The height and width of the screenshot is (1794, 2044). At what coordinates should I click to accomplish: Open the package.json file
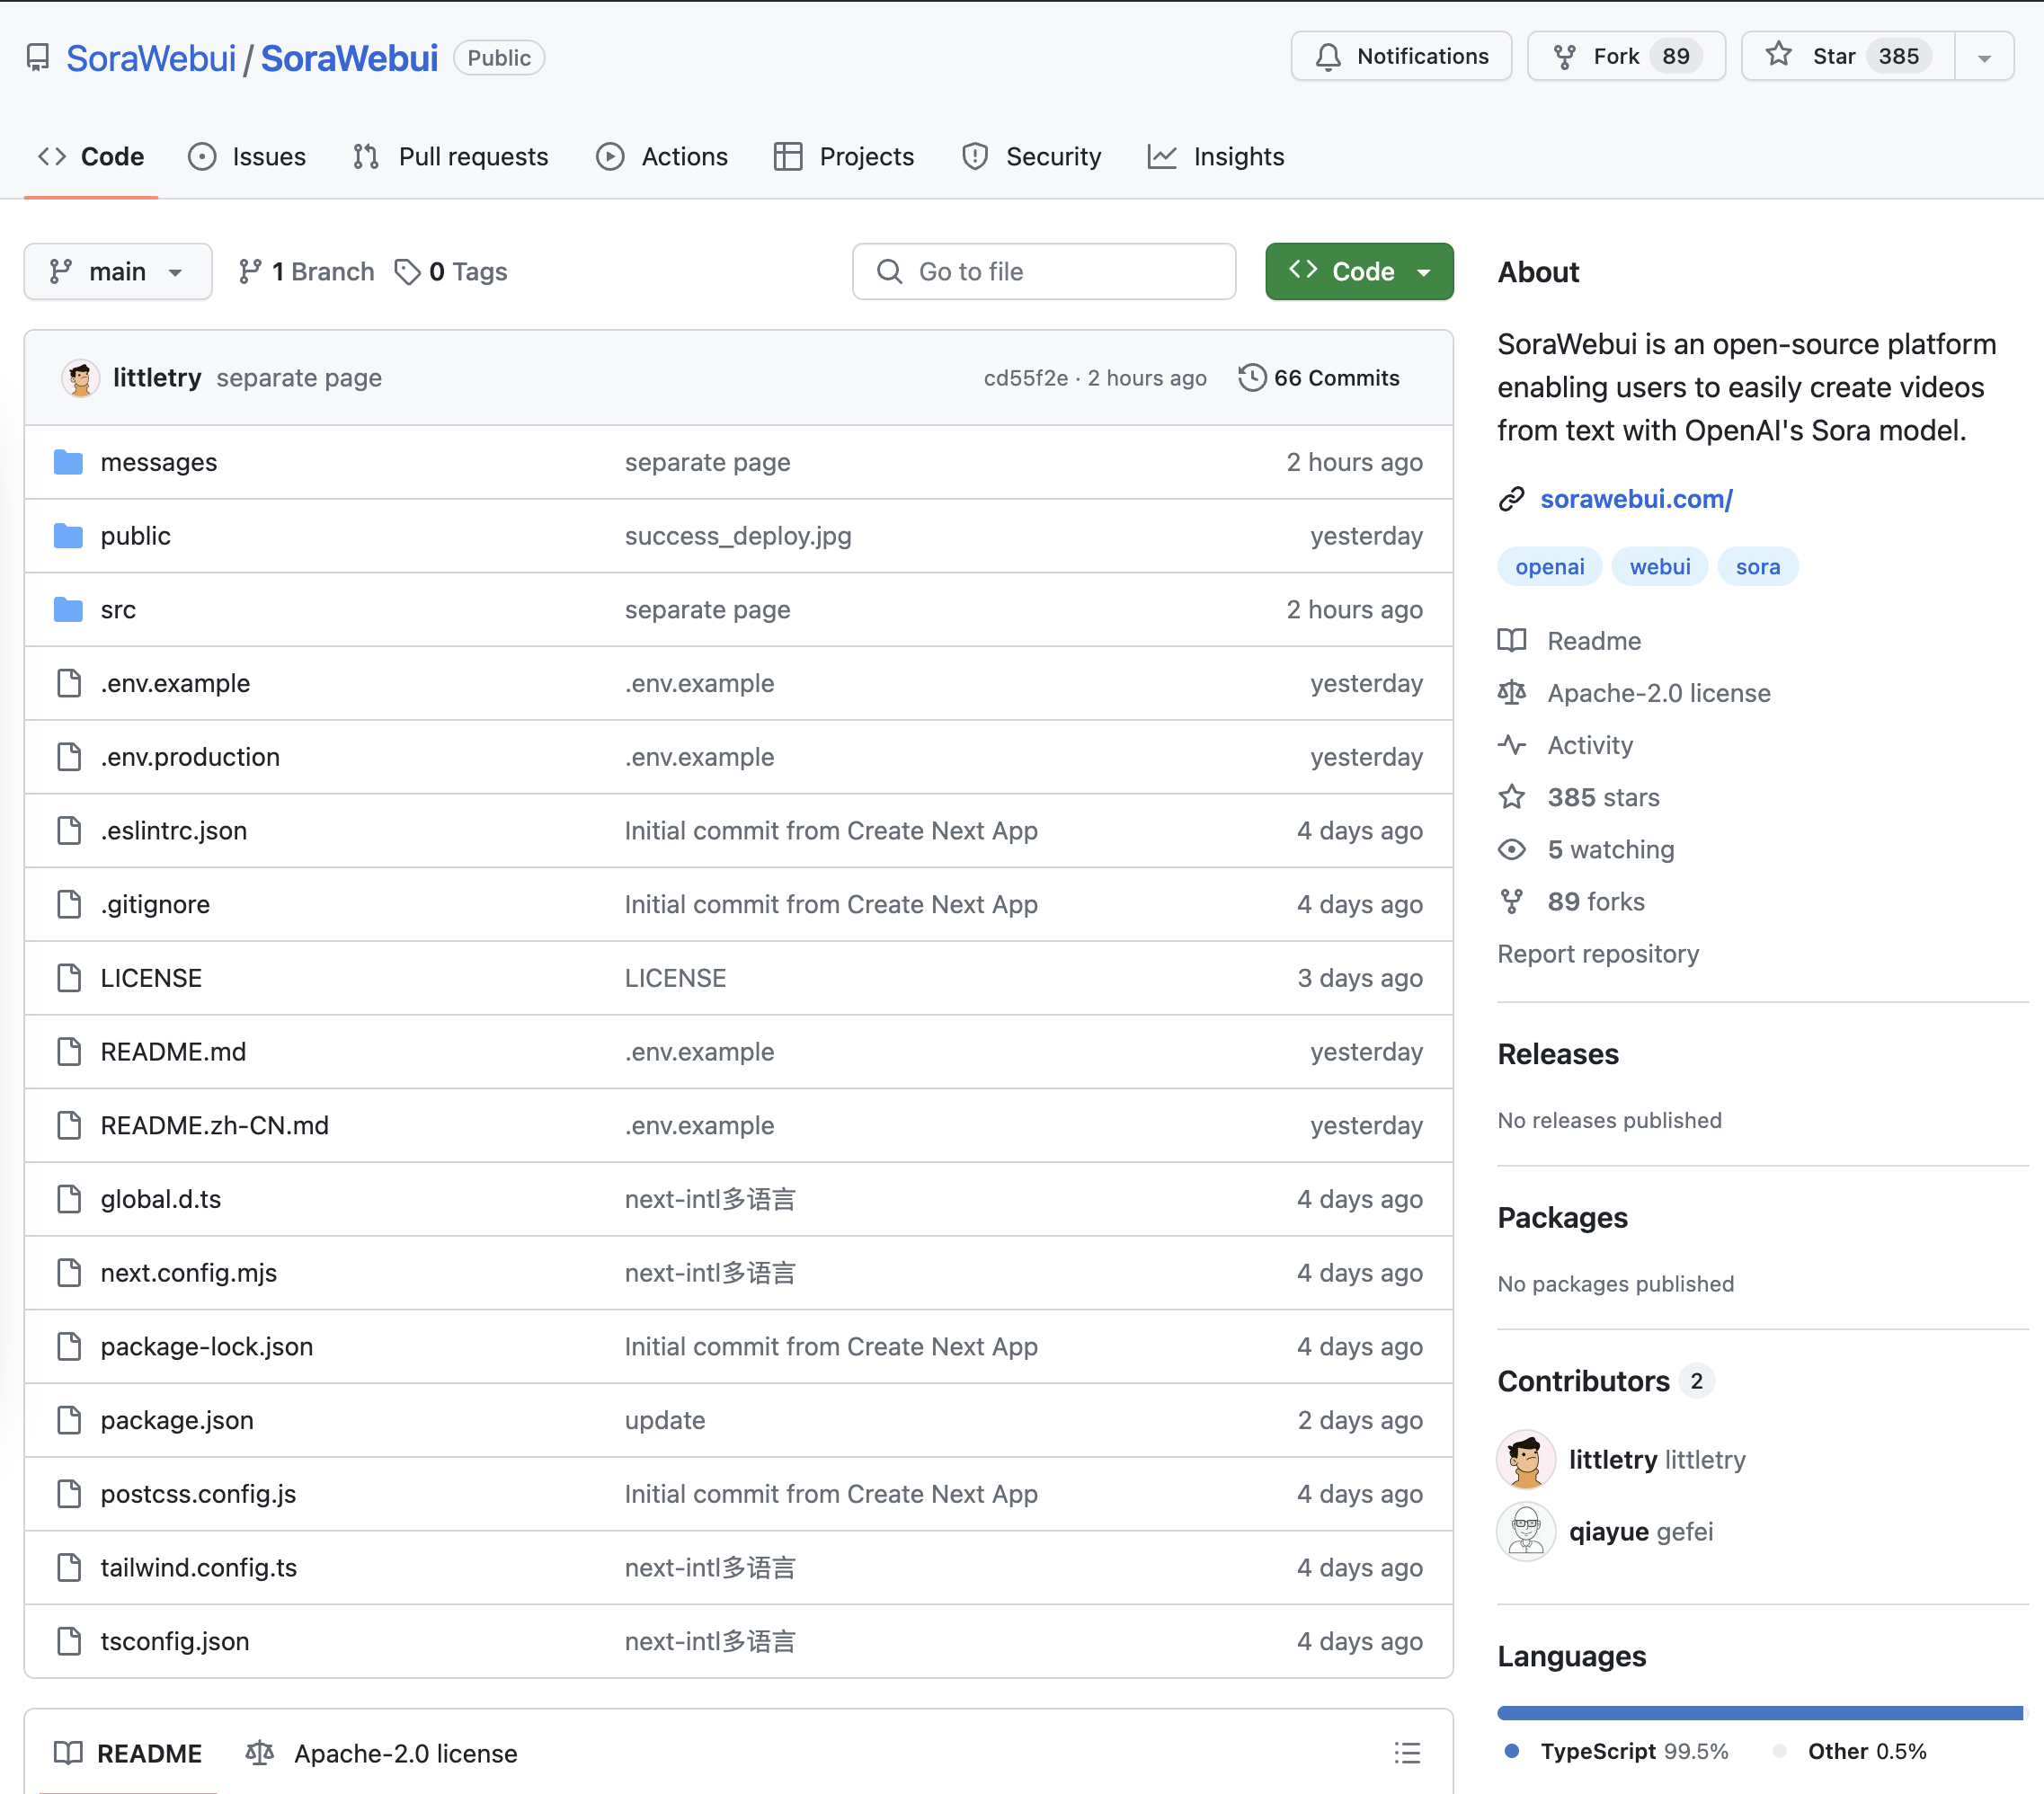click(x=176, y=1420)
